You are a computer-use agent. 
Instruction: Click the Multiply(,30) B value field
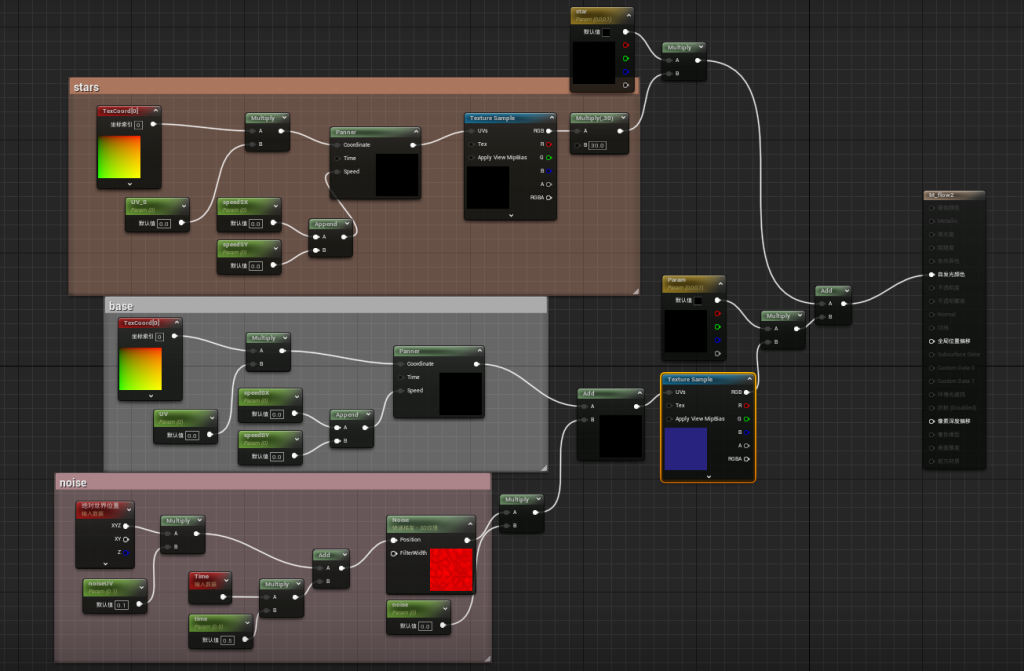point(597,146)
